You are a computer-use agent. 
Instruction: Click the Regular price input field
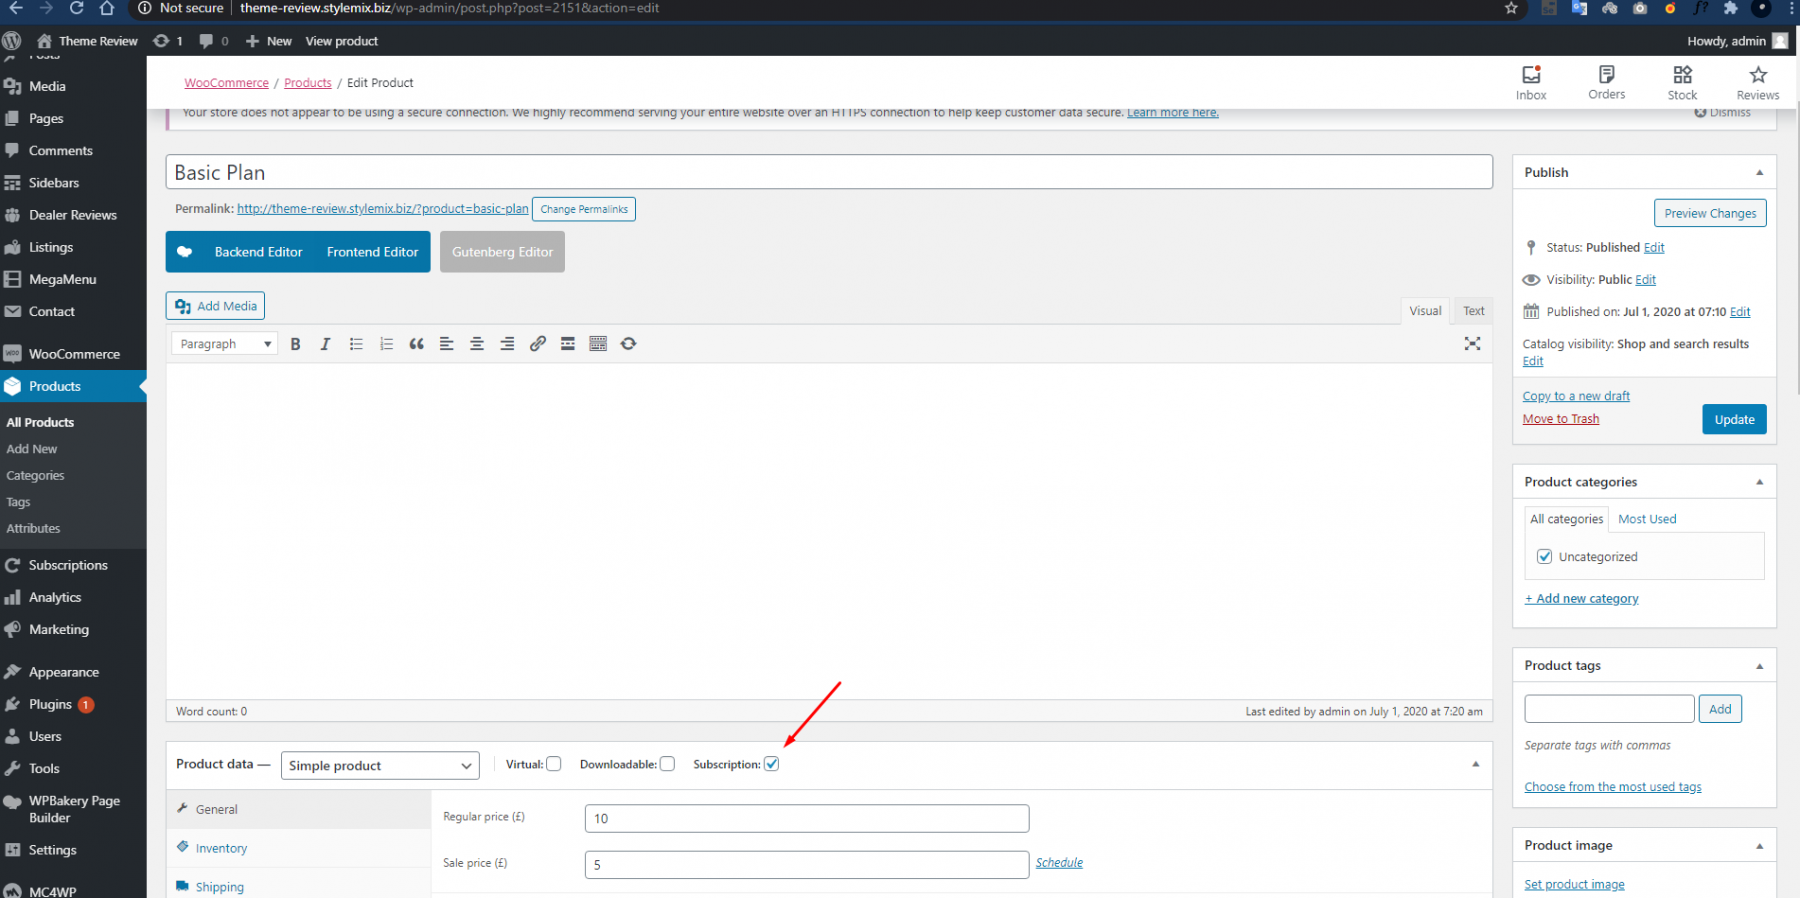coord(806,818)
